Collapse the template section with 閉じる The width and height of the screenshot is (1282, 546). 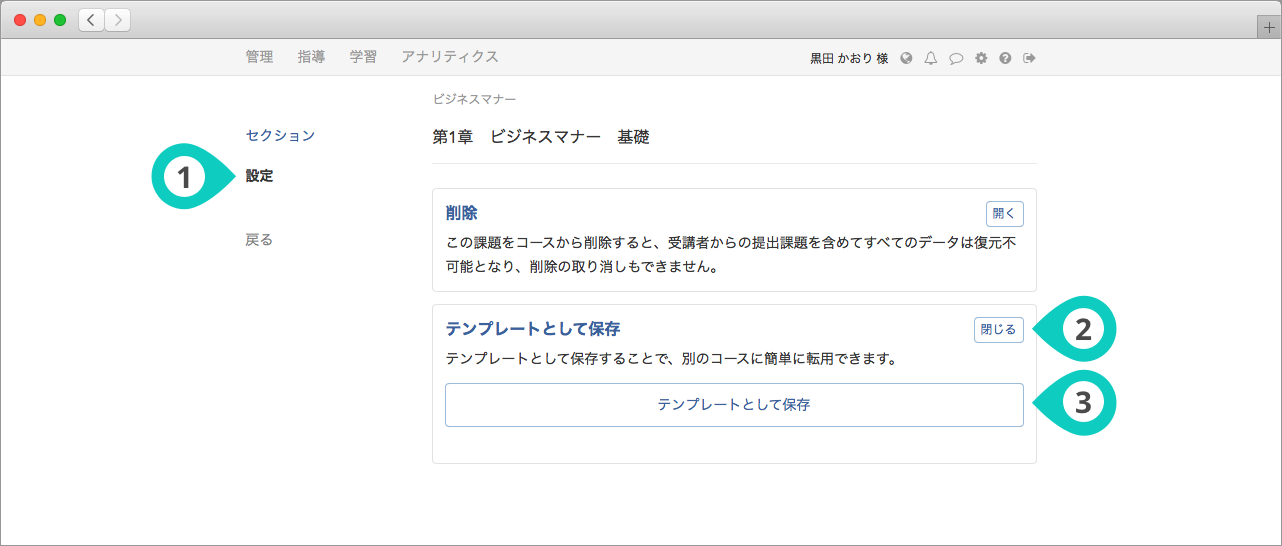[x=998, y=329]
